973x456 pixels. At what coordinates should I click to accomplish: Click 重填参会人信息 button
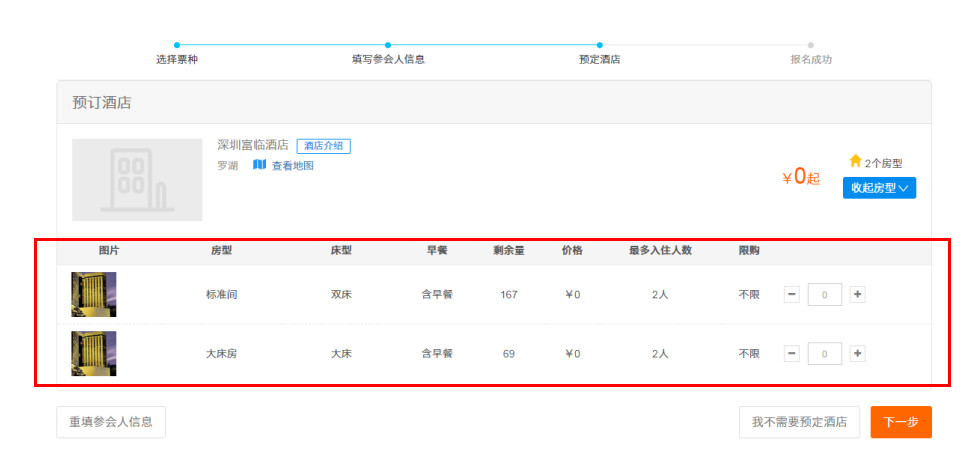[111, 422]
